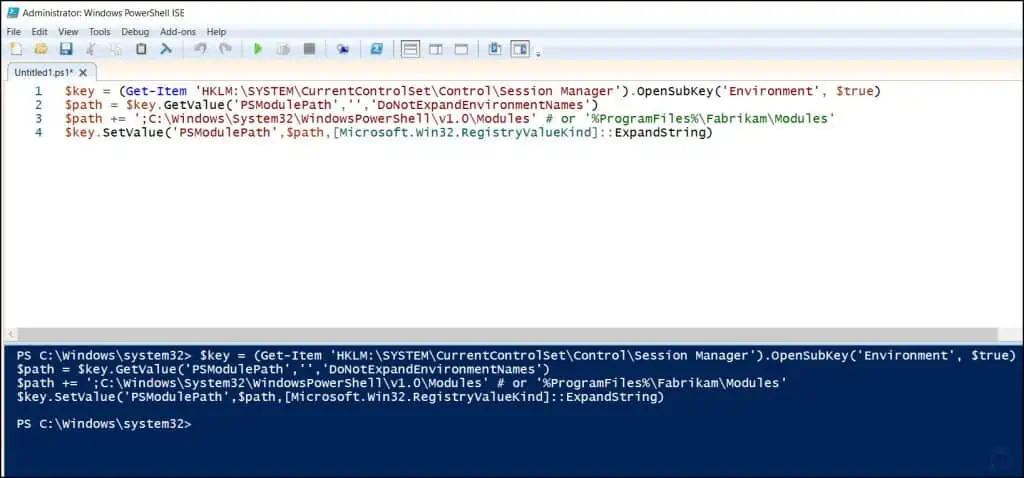The image size is (1024, 478).
Task: Open the Tools menu
Action: coord(100,31)
